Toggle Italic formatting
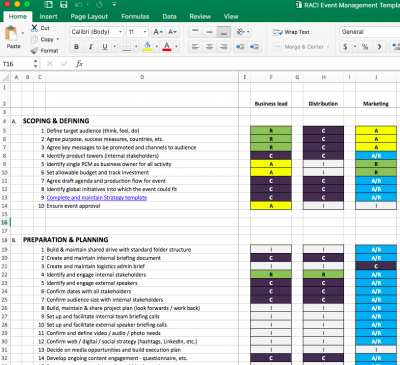The height and width of the screenshot is (365, 400). click(90, 47)
